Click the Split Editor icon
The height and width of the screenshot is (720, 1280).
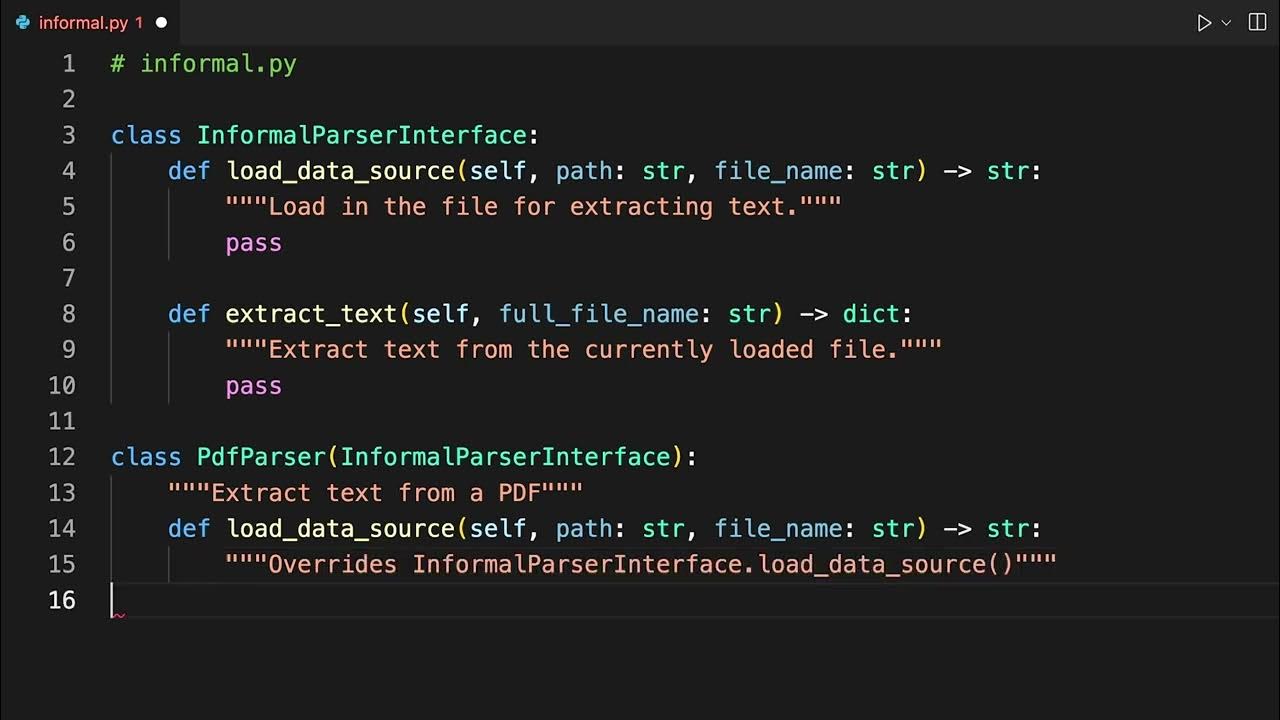(x=1258, y=23)
